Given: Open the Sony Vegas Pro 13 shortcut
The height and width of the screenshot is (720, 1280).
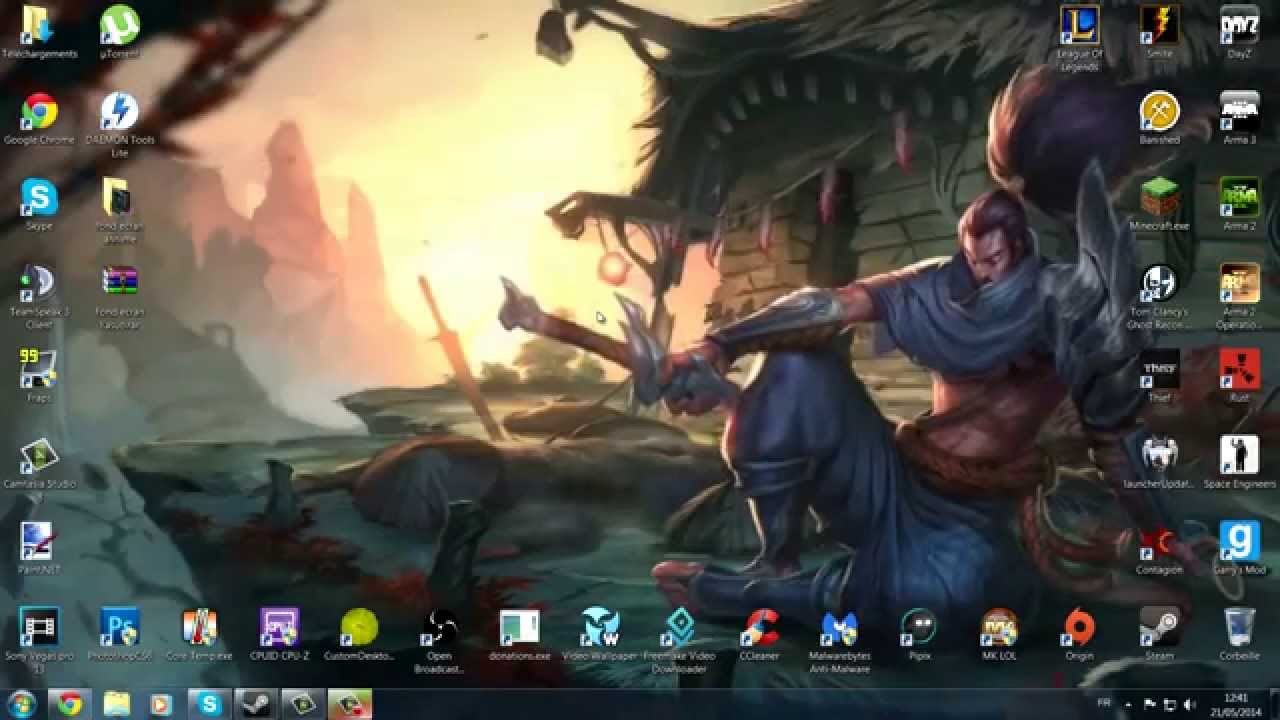Looking at the screenshot, I should pos(39,640).
